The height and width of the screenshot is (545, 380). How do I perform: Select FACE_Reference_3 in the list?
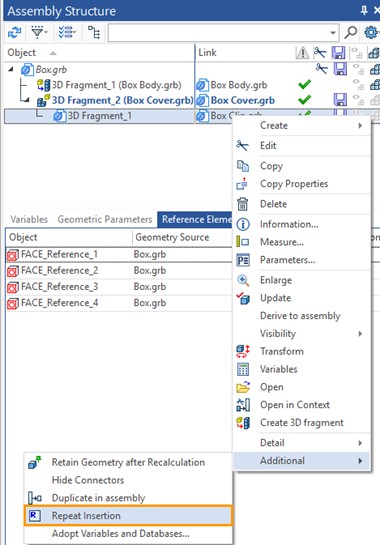59,287
